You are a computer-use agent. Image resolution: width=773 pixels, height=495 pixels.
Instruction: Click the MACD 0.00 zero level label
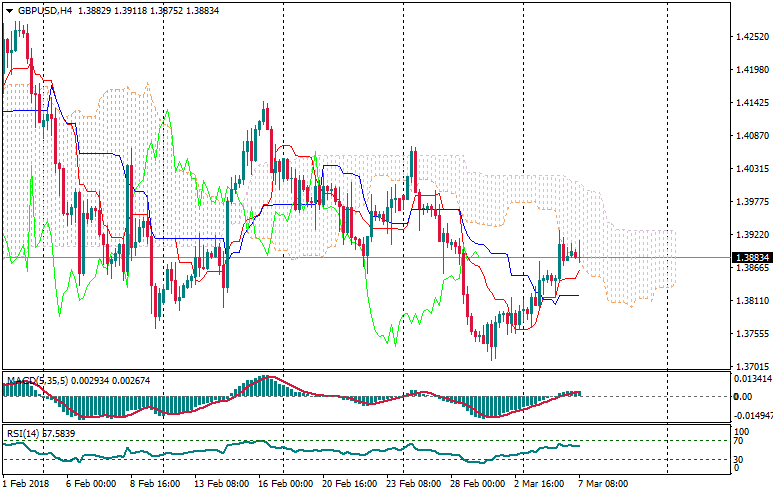745,396
